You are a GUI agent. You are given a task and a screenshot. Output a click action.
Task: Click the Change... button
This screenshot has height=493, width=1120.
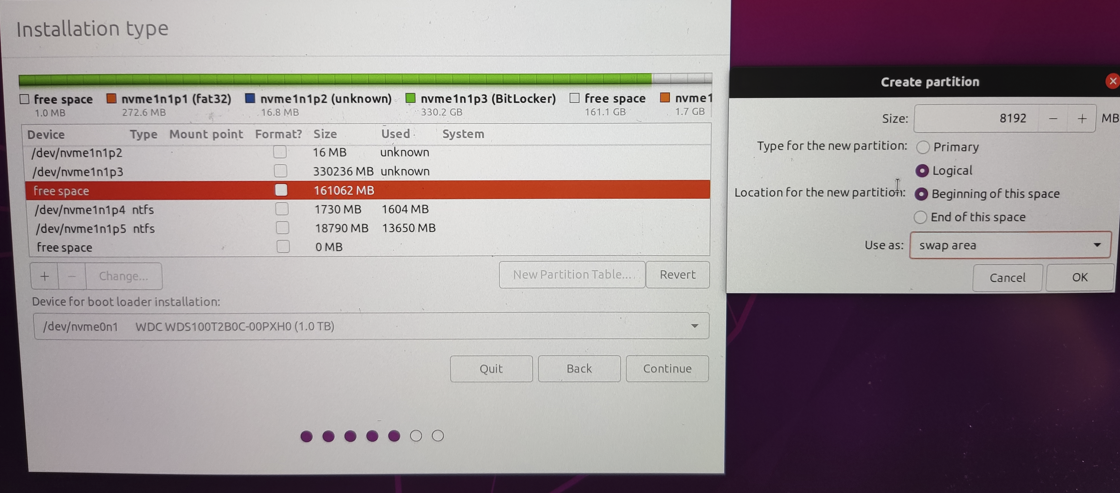[124, 276]
